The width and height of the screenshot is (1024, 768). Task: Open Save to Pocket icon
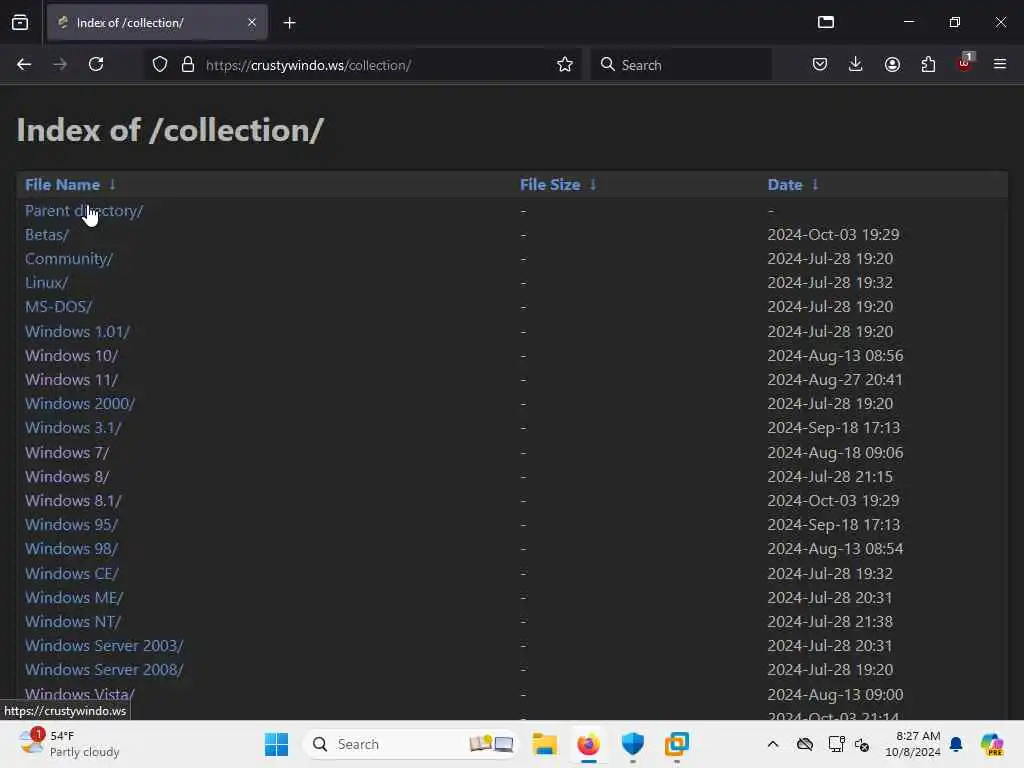(820, 65)
